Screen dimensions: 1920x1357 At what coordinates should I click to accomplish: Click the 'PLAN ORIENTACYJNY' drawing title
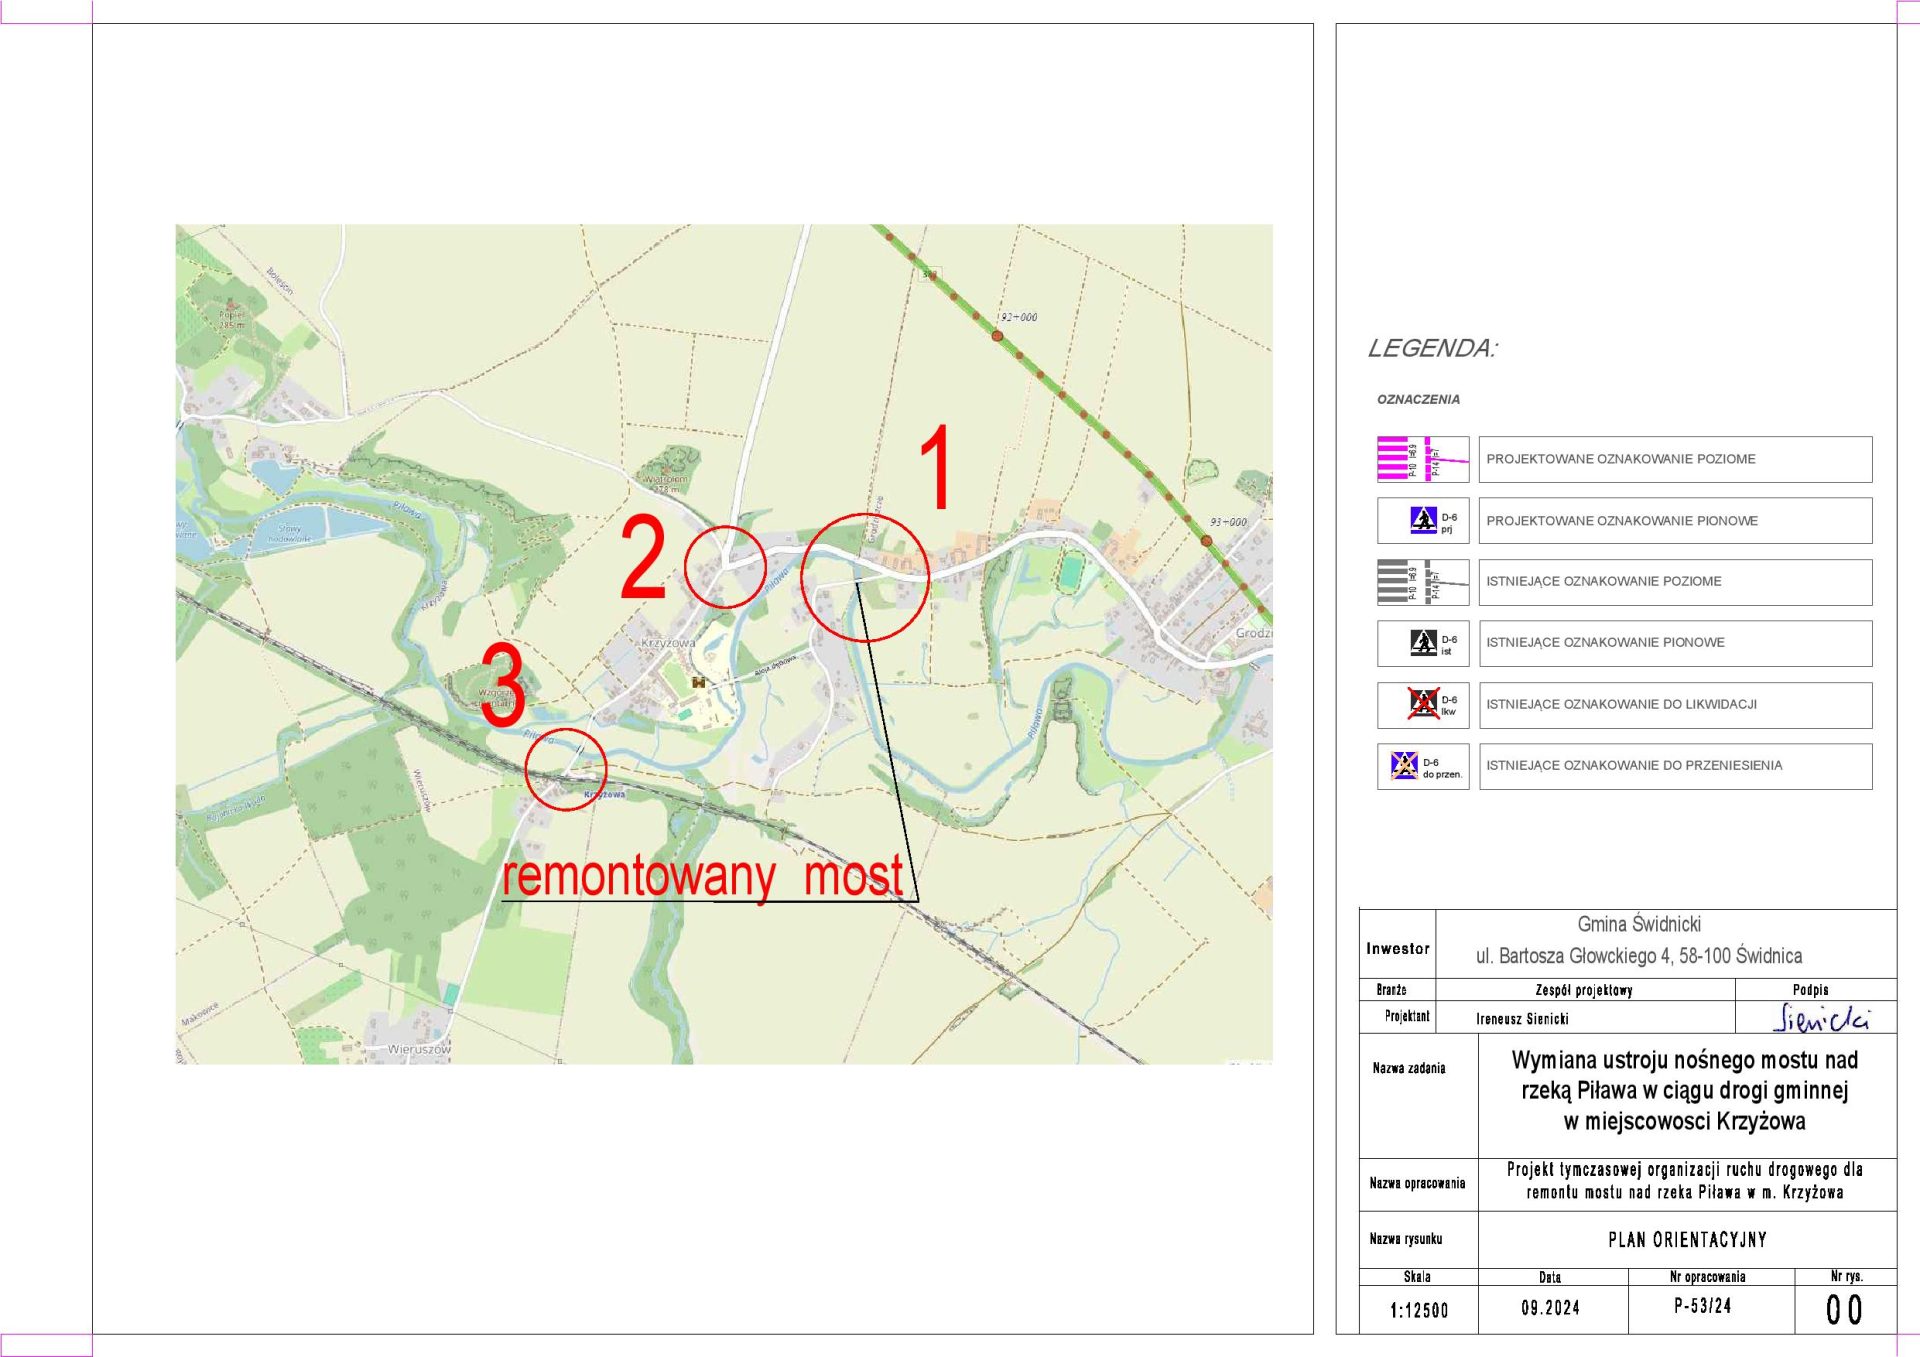[x=1687, y=1240]
